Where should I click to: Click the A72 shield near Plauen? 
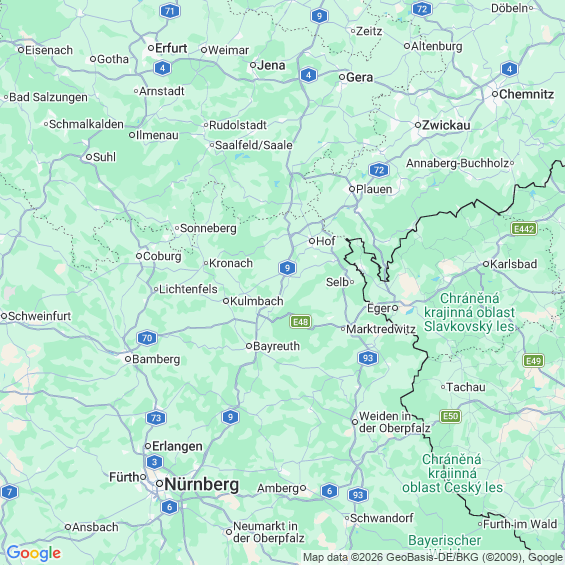click(379, 170)
